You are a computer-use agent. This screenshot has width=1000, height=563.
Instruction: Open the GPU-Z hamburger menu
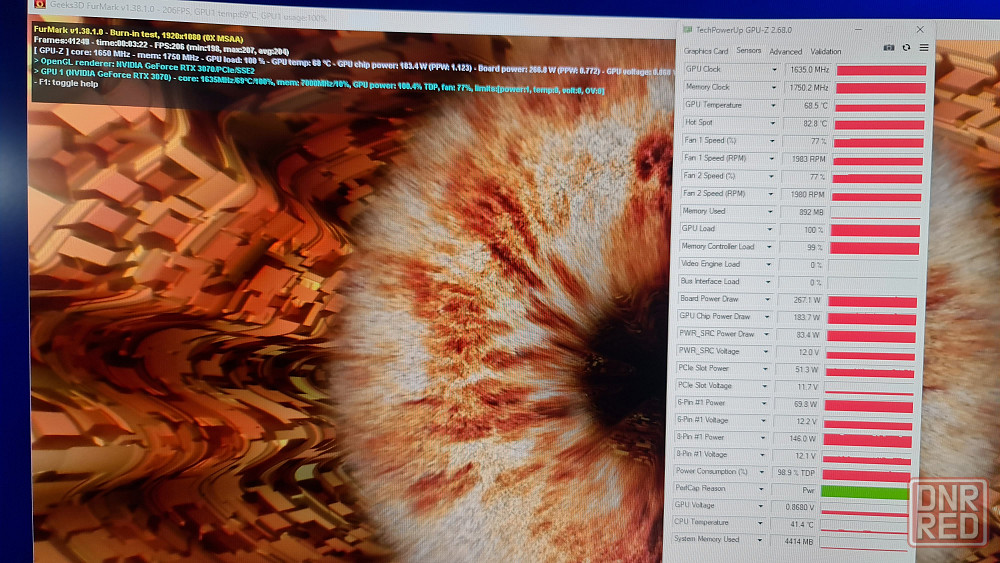click(x=923, y=48)
